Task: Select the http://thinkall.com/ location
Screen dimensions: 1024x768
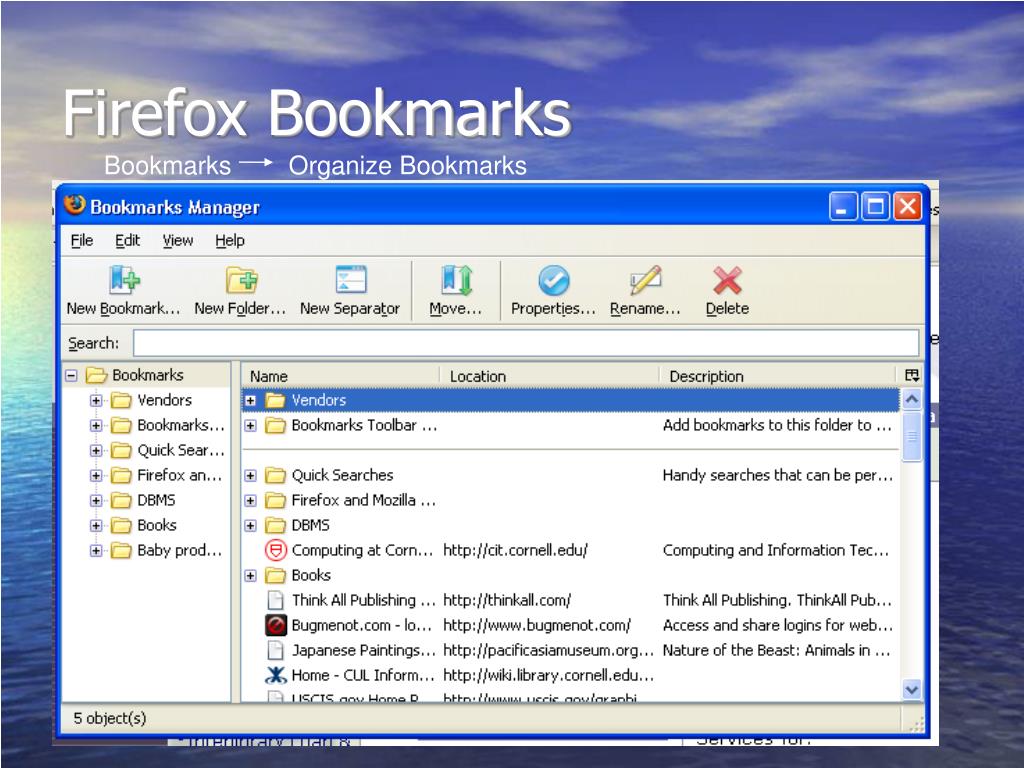Action: (507, 600)
